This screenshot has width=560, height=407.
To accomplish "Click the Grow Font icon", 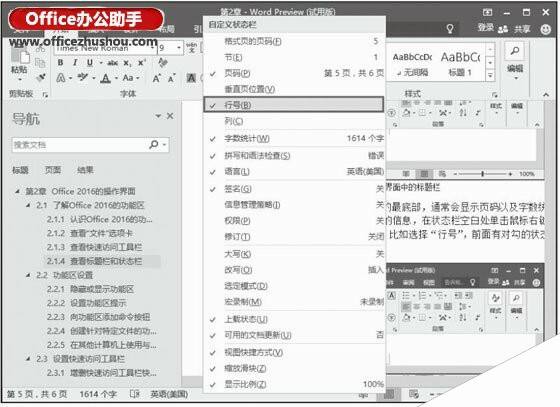I will tap(156, 78).
